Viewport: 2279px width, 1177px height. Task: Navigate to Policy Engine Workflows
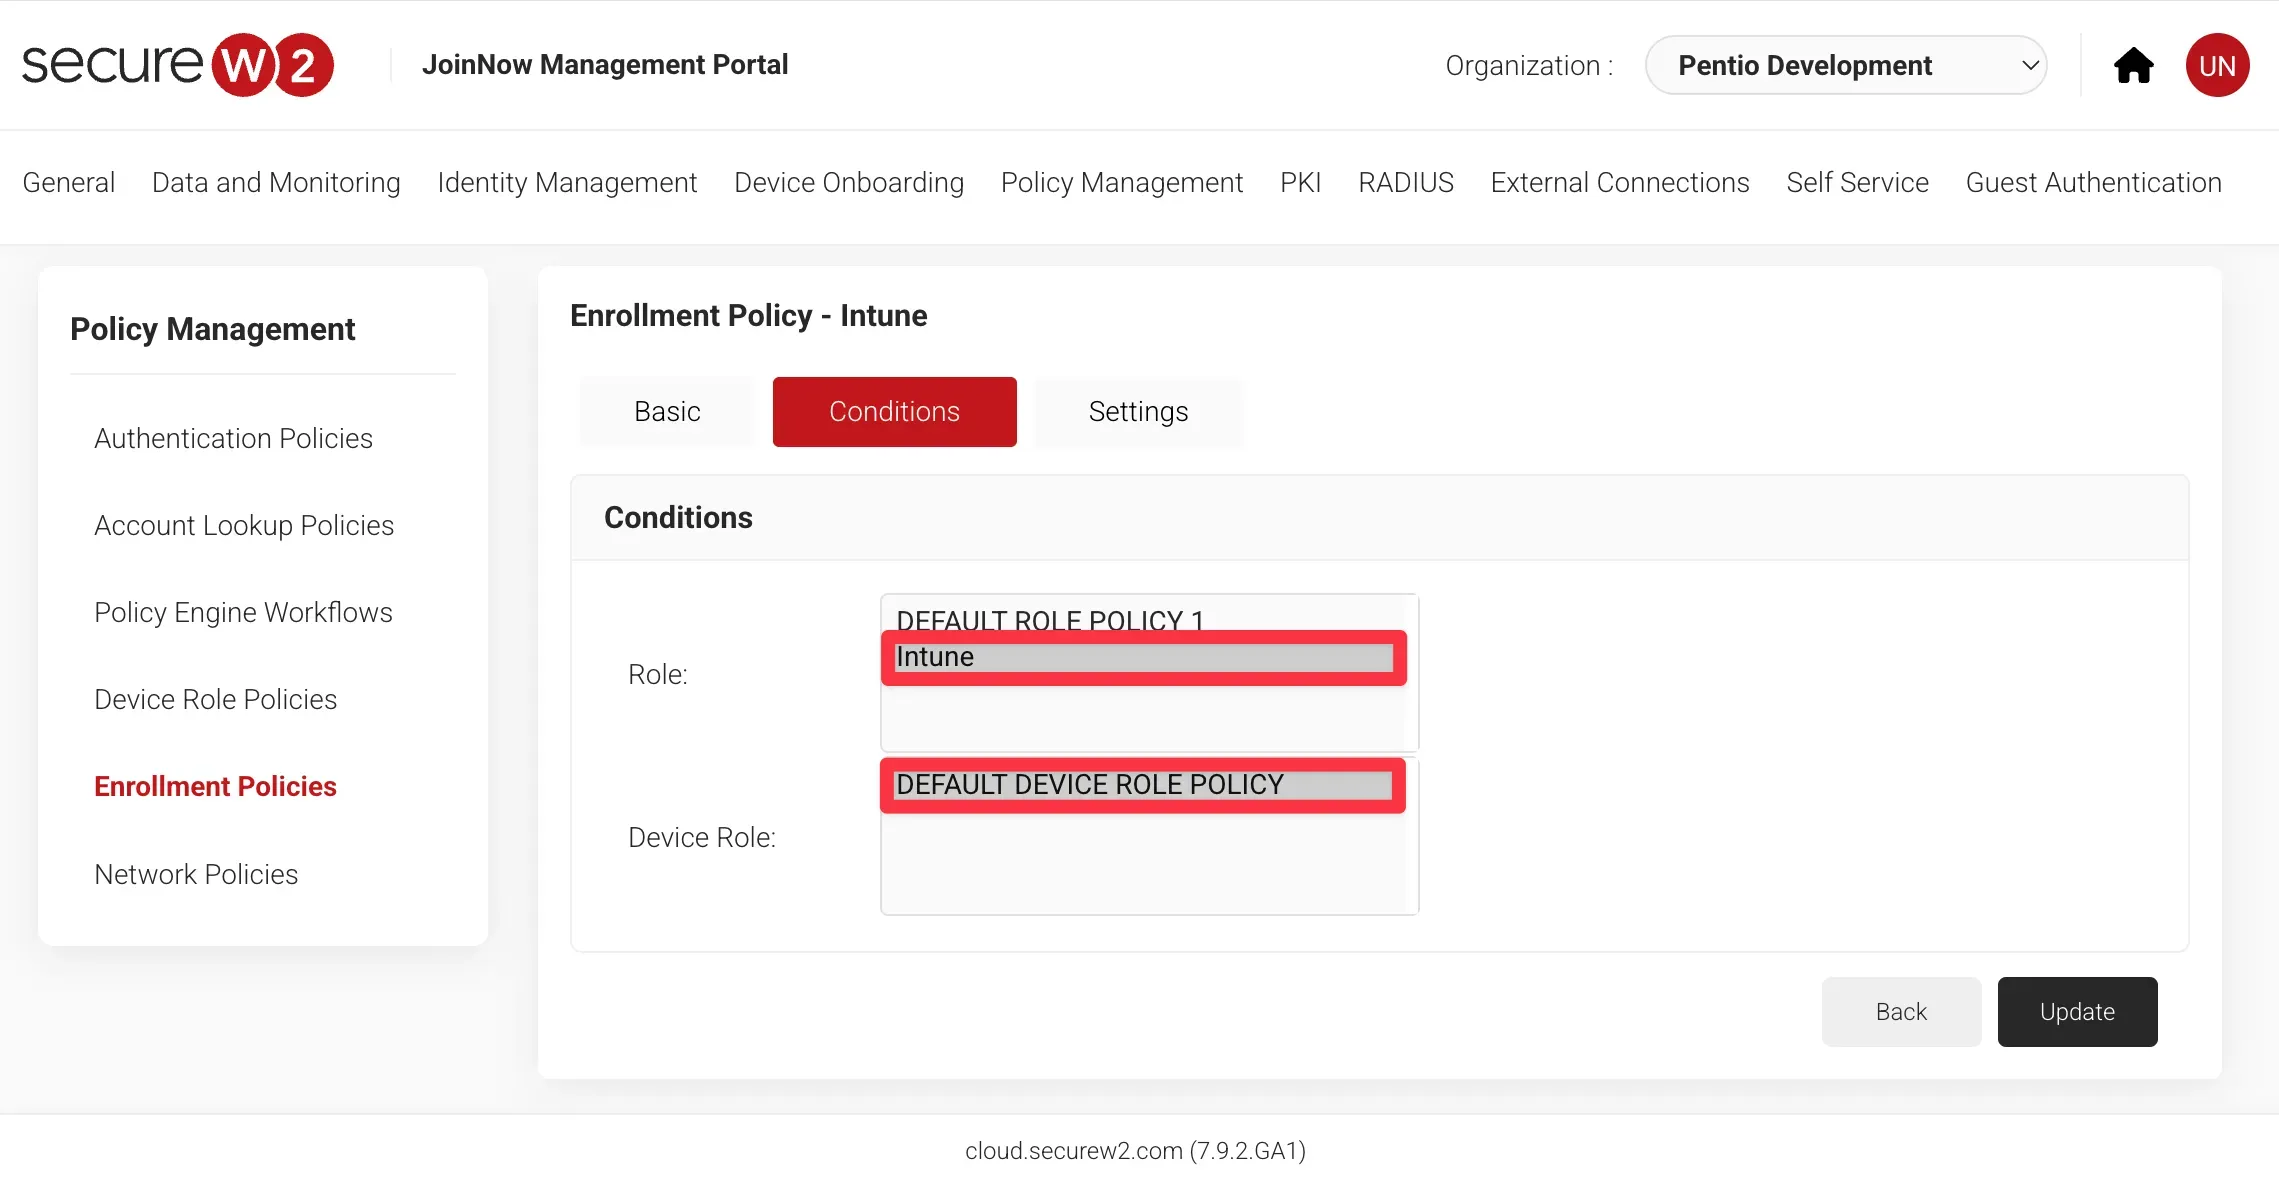click(x=243, y=612)
